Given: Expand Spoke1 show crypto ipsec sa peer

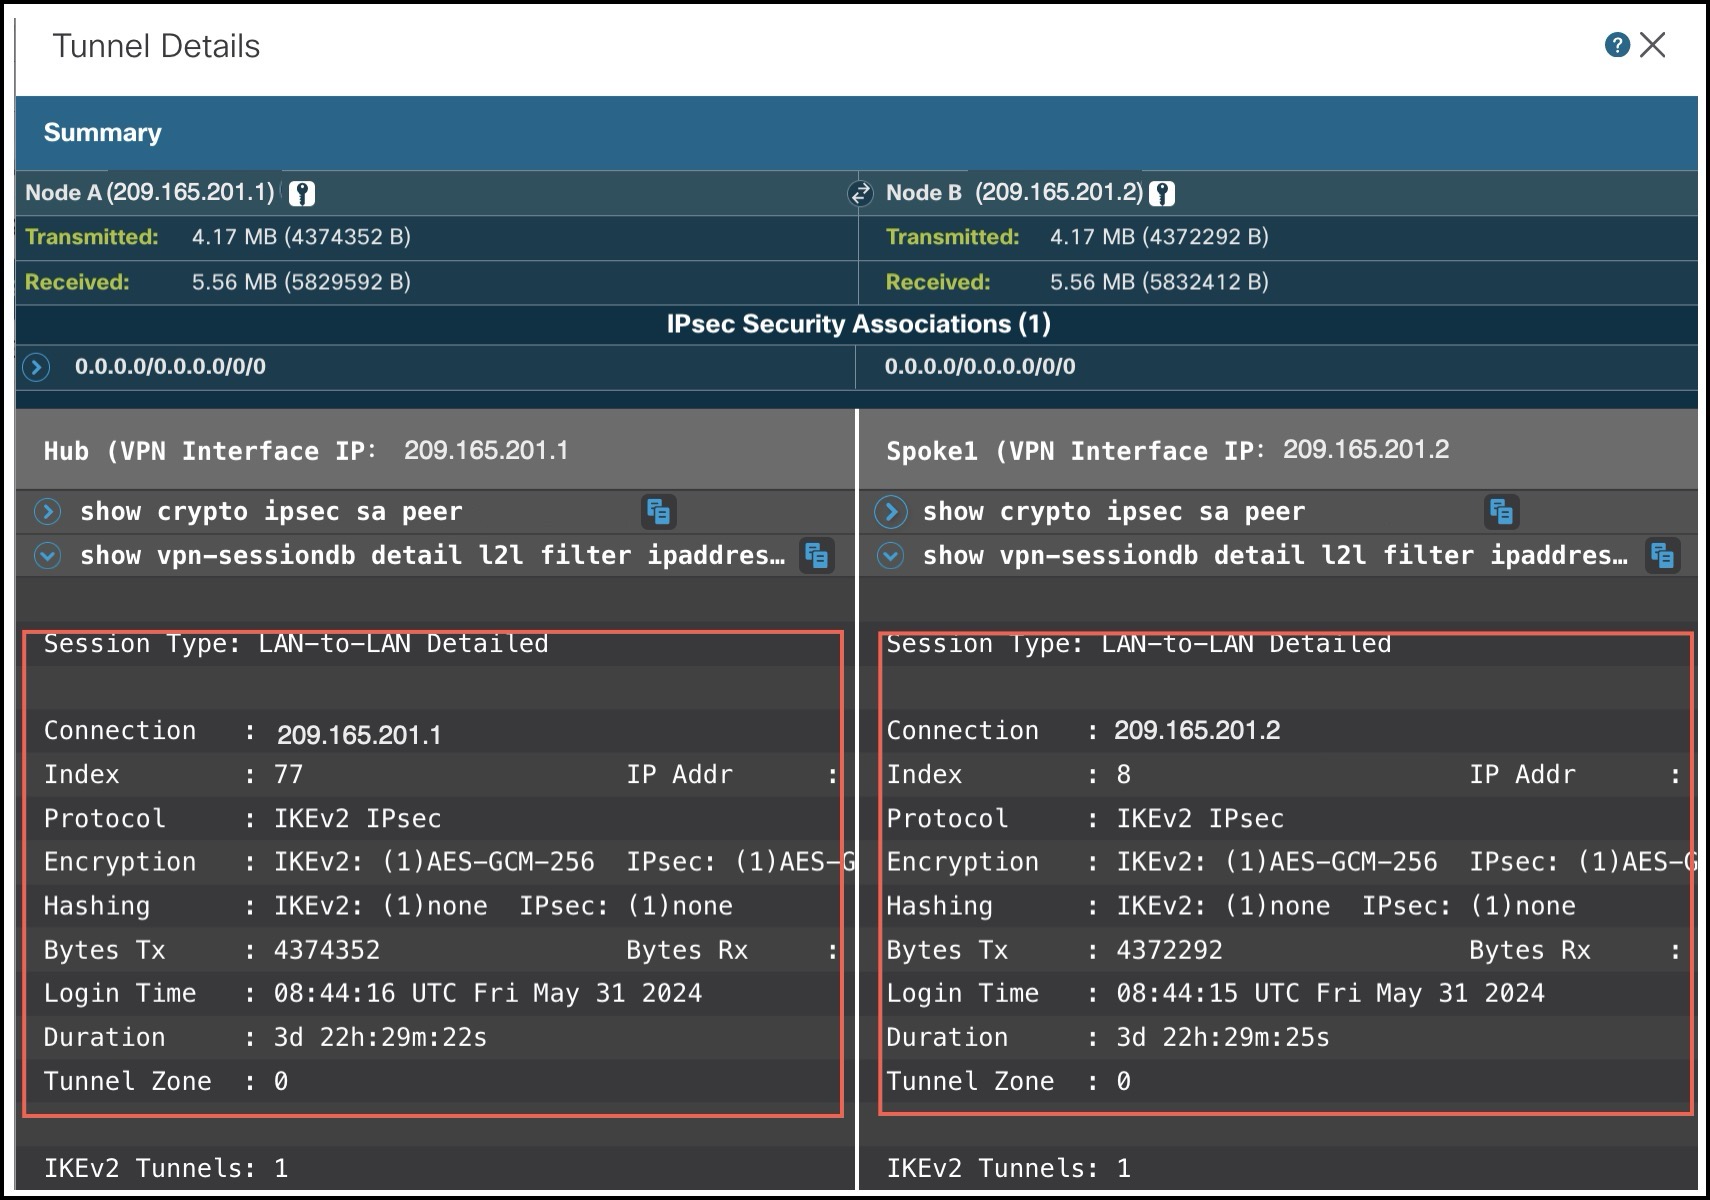Looking at the screenshot, I should (890, 512).
